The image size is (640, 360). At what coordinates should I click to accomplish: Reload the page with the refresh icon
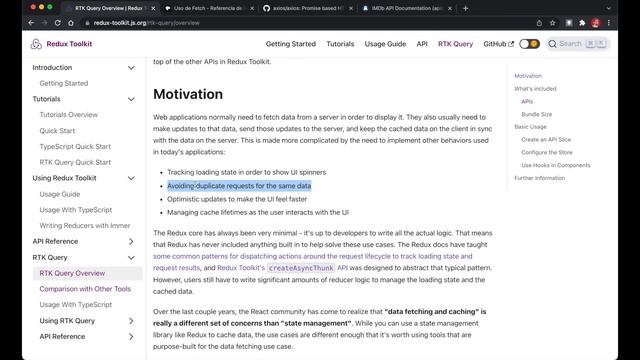coord(58,23)
